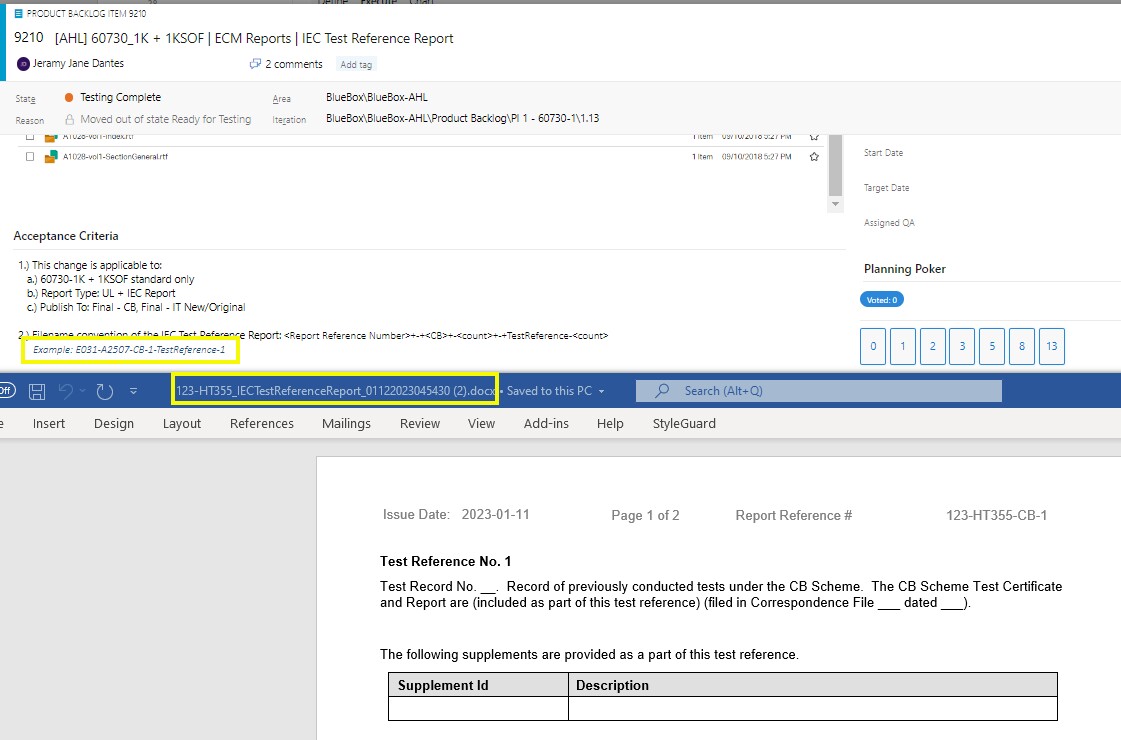
Task: Select the Planning Poker card 13
Action: click(x=1051, y=346)
